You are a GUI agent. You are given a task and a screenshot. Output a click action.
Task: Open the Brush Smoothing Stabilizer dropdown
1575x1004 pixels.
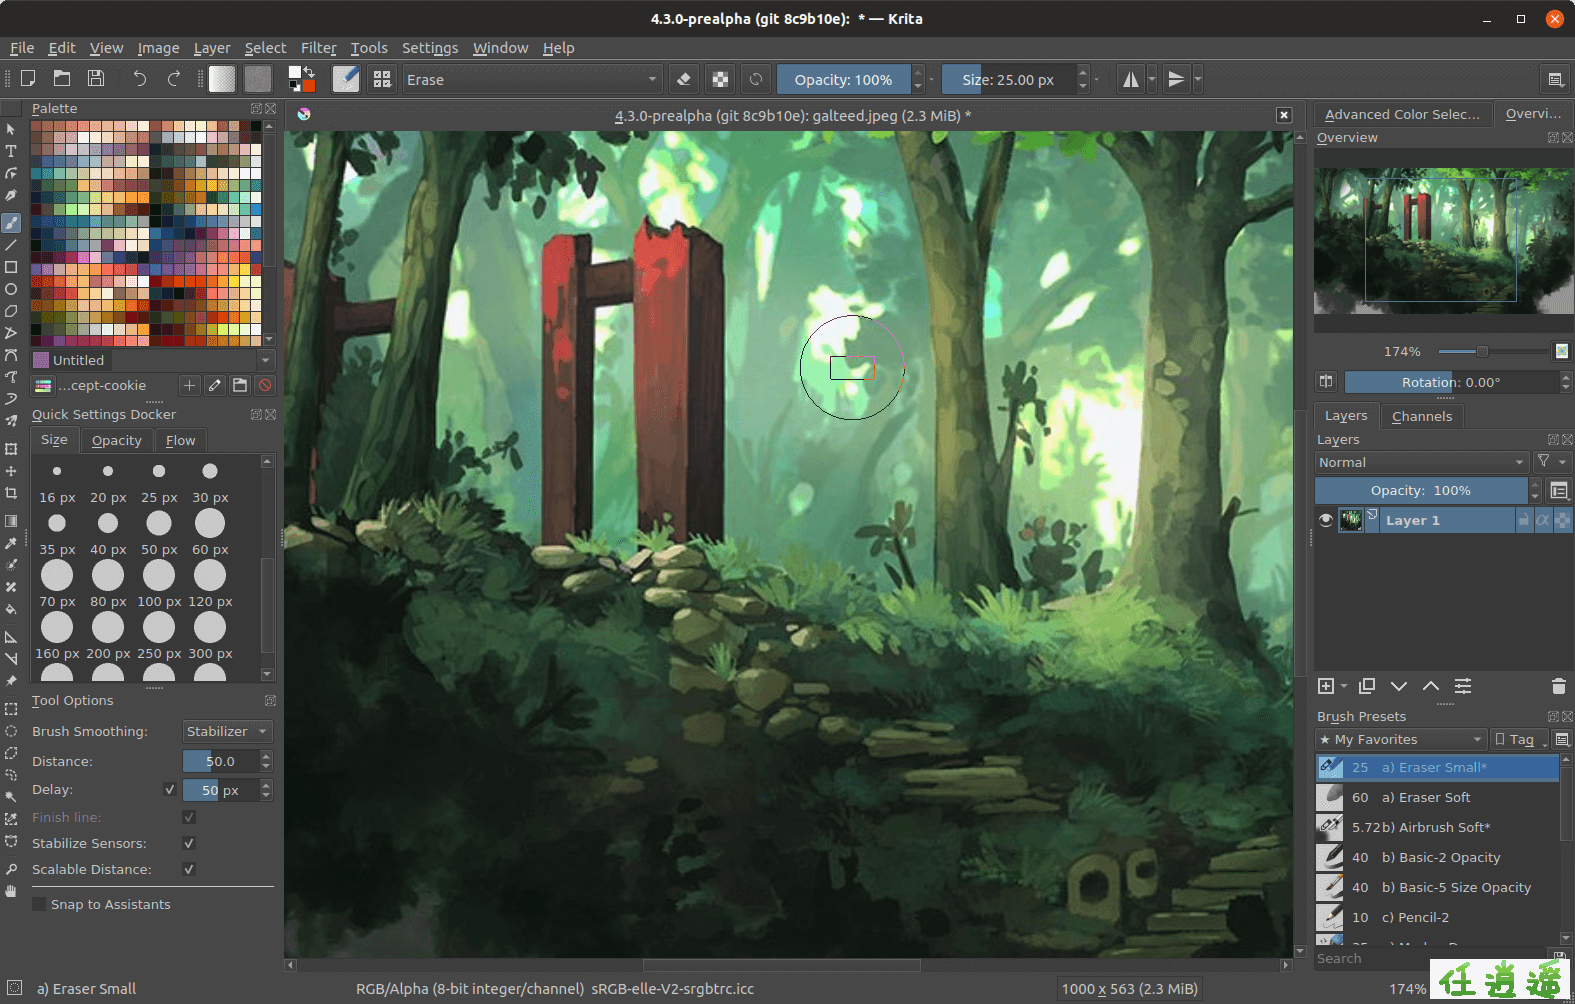tap(228, 732)
